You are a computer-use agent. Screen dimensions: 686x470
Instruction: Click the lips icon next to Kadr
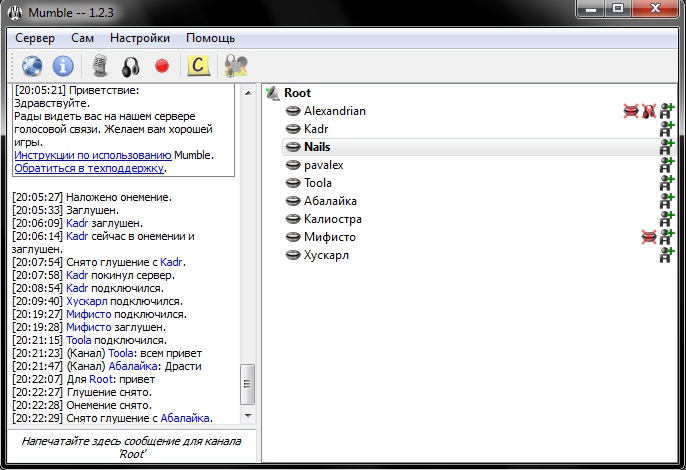tap(293, 129)
